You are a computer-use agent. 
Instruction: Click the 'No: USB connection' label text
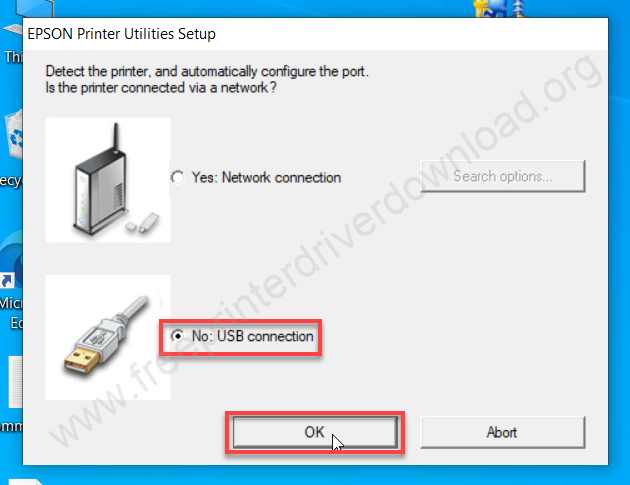click(x=252, y=336)
